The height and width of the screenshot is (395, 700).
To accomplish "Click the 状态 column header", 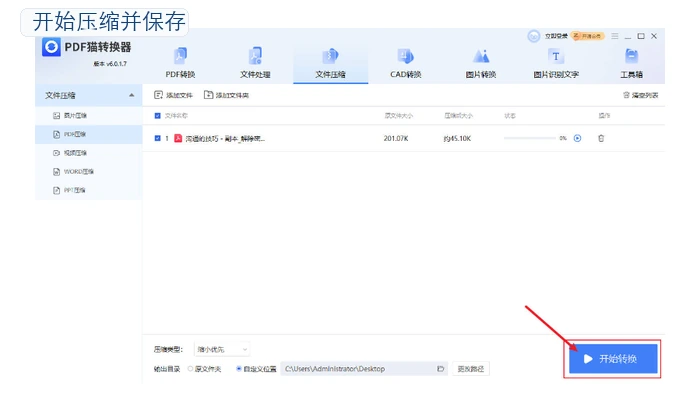I will point(510,116).
